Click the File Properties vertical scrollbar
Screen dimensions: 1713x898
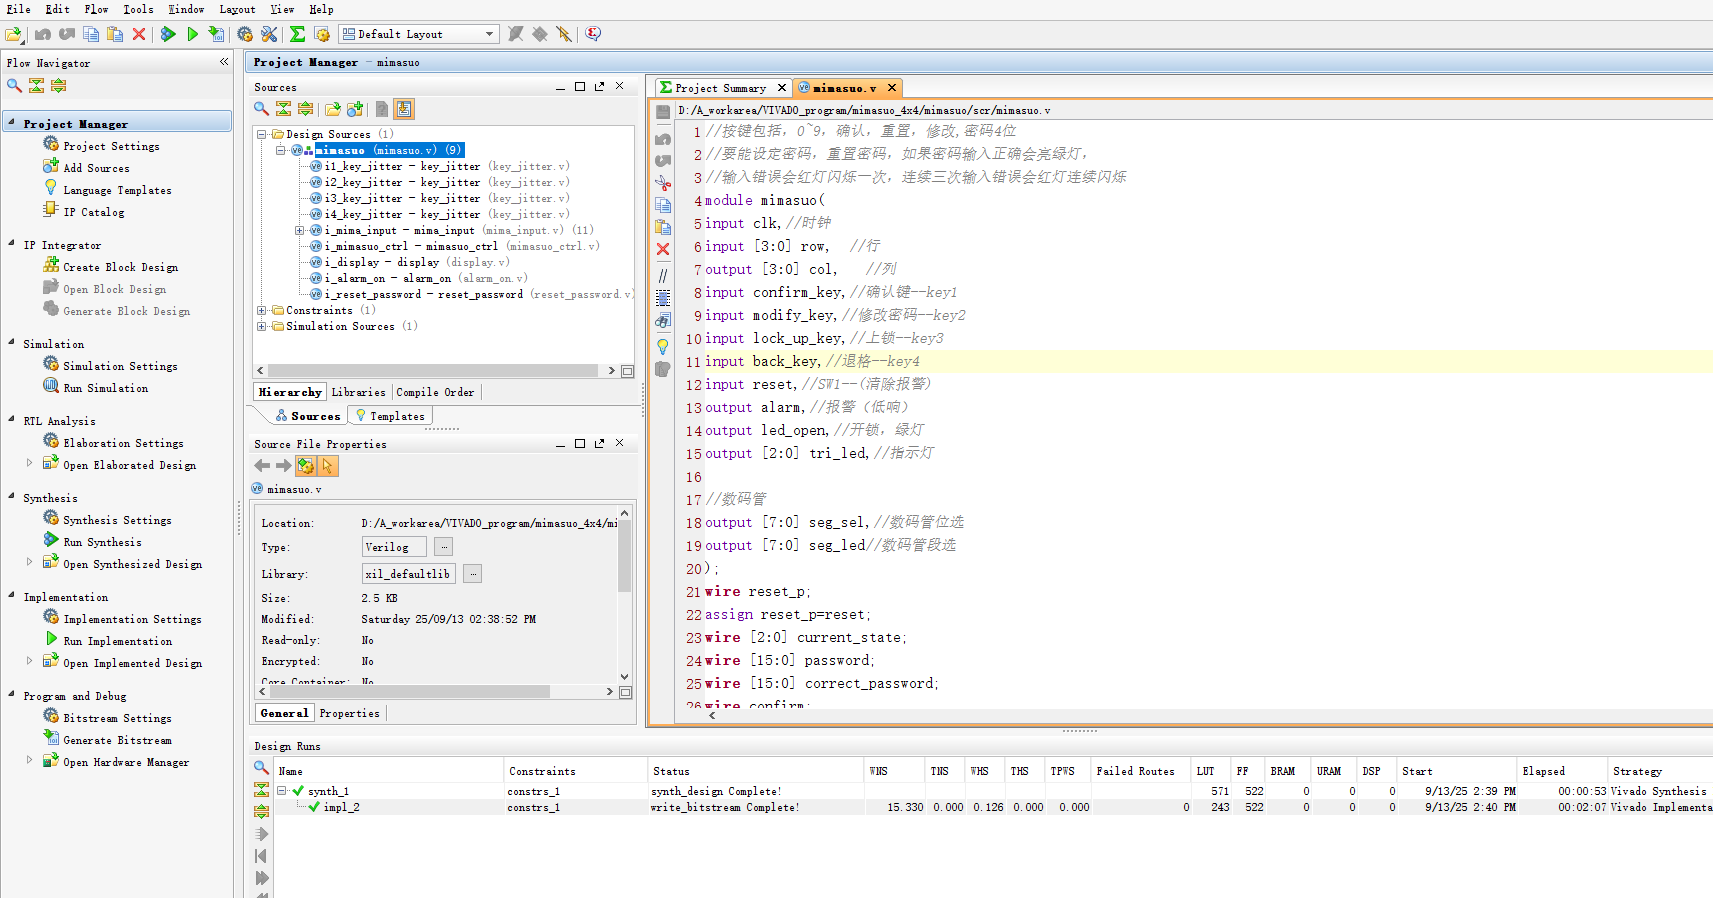click(625, 556)
